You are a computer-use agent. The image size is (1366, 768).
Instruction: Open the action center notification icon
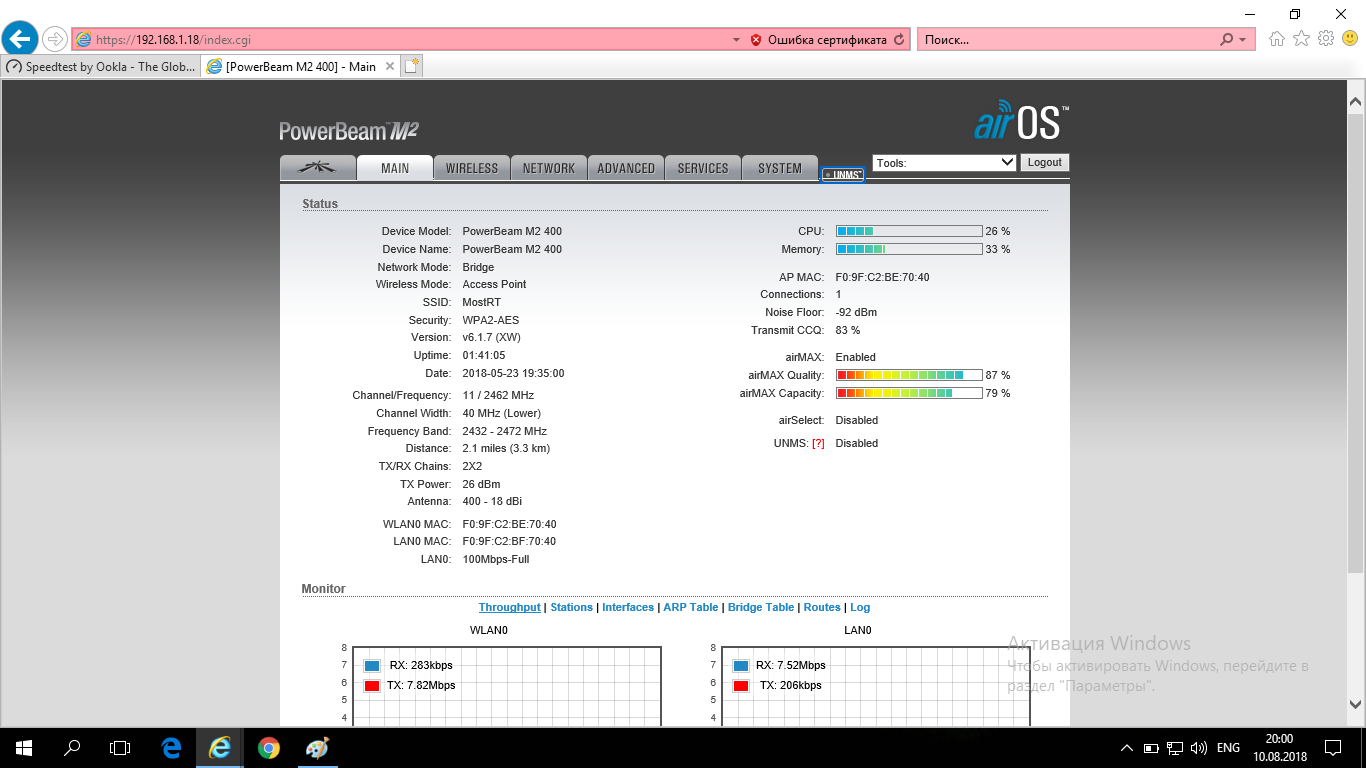1333,747
